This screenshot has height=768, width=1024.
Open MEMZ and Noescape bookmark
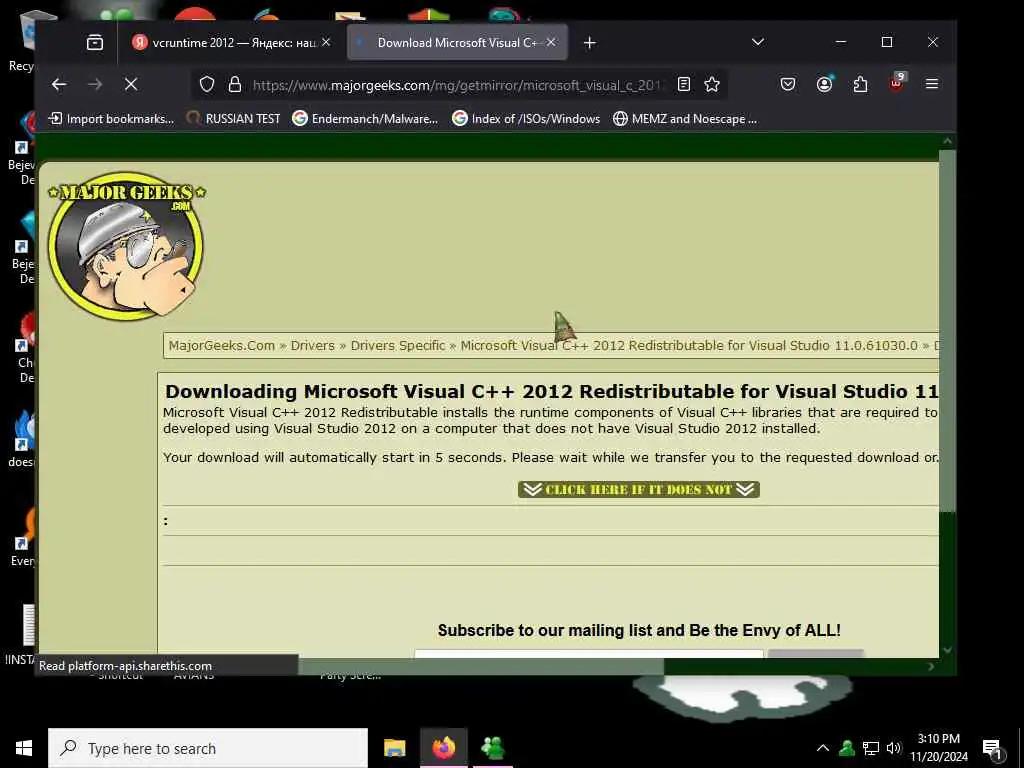click(x=684, y=119)
